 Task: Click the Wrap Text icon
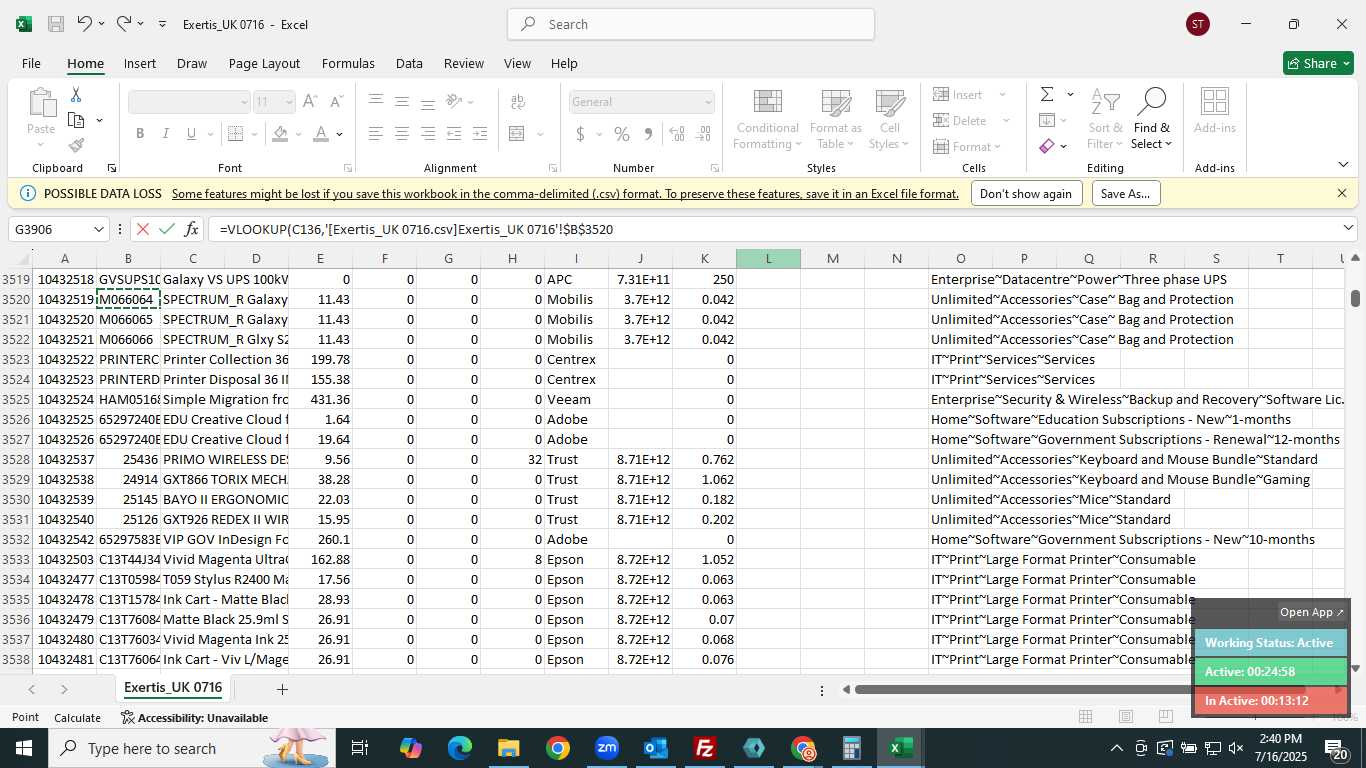[x=518, y=102]
